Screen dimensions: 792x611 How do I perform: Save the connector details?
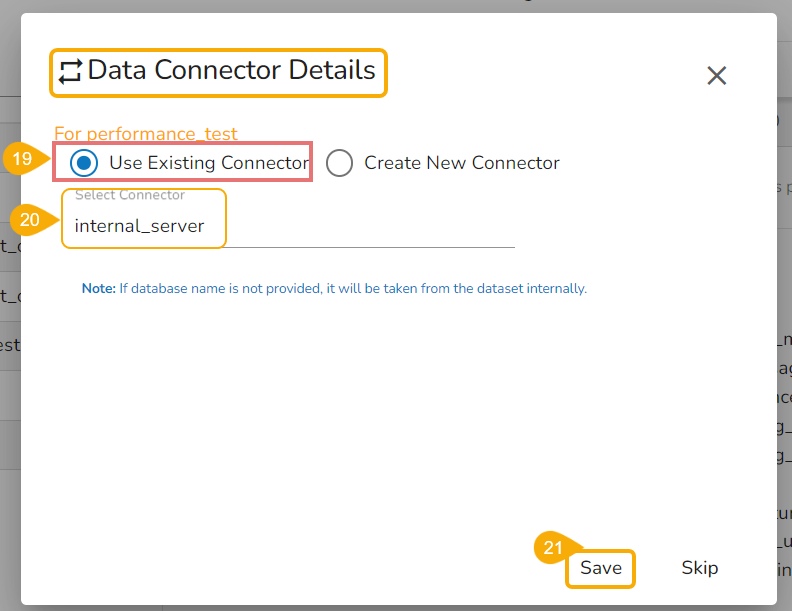click(x=601, y=568)
